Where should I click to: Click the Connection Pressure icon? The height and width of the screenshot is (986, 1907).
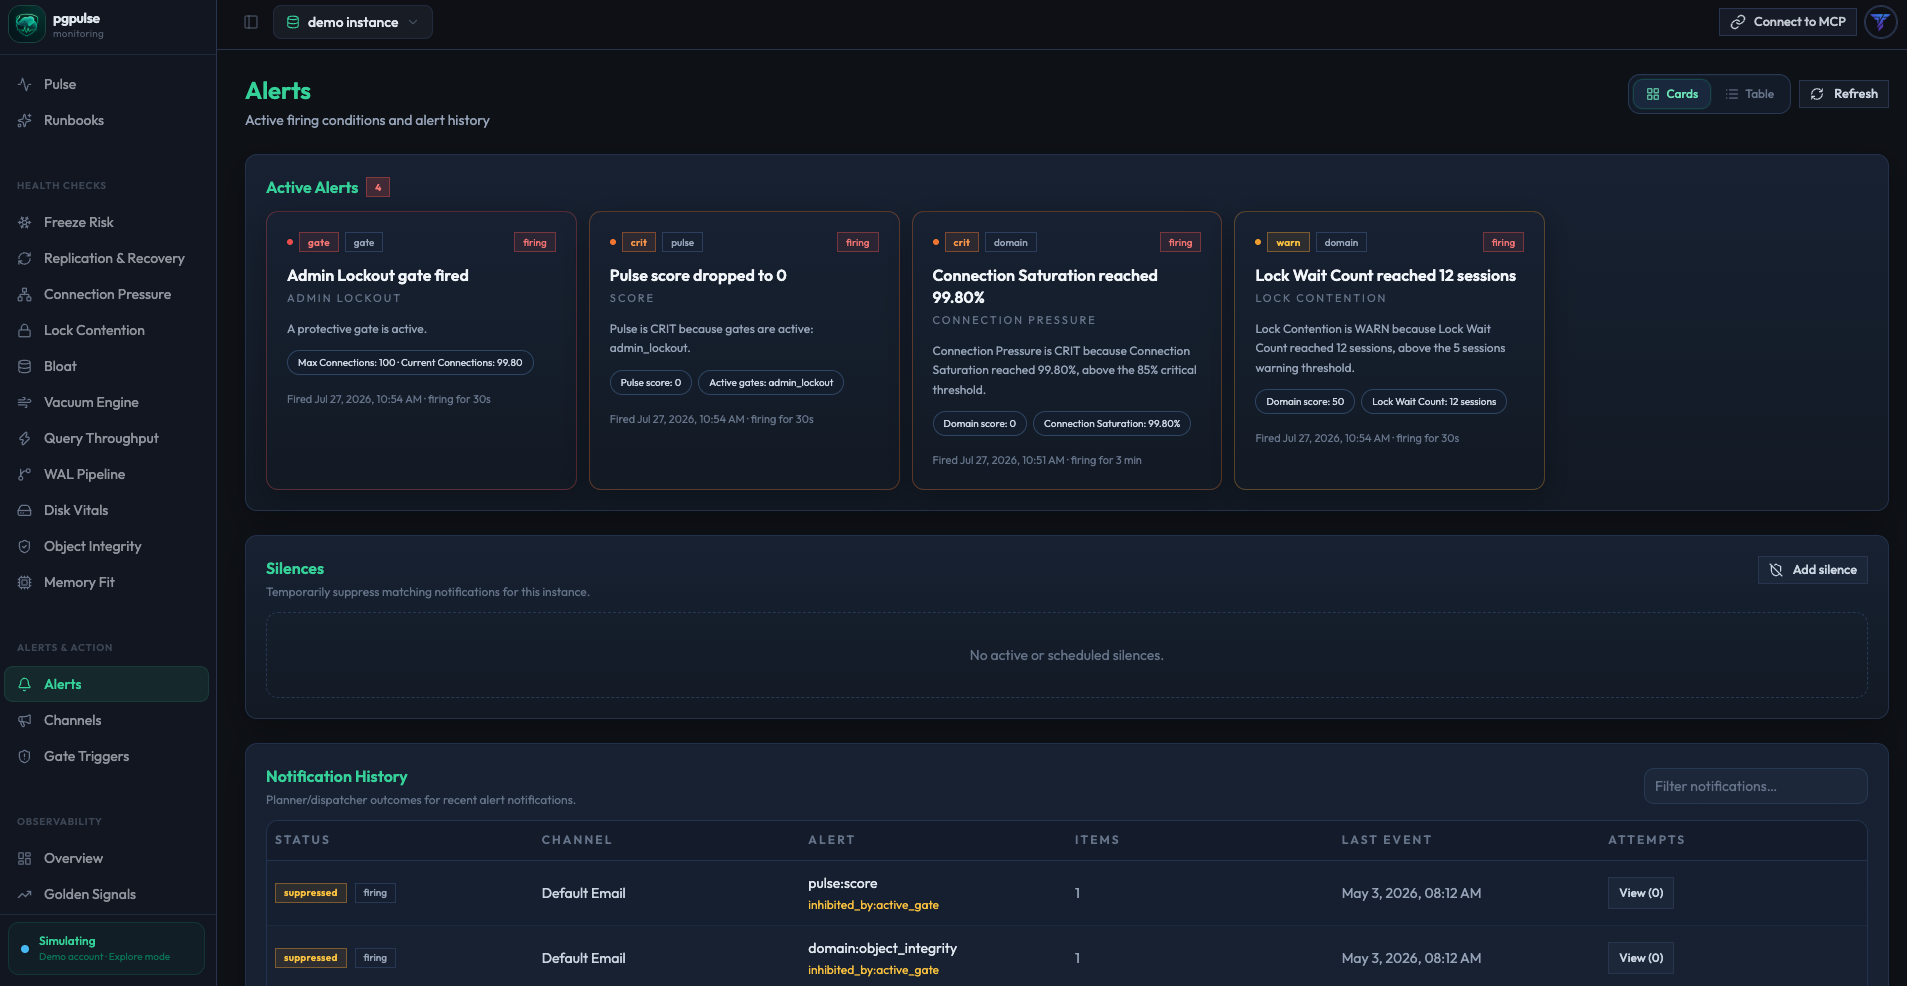pos(25,294)
